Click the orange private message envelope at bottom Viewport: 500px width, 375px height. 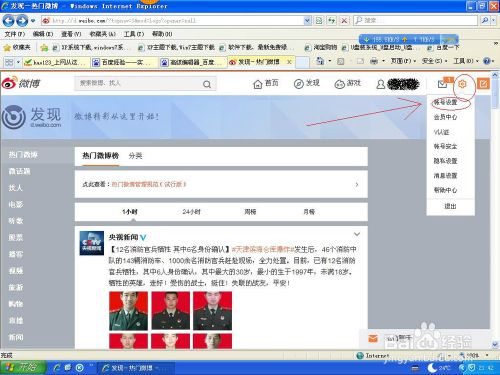(x=373, y=339)
